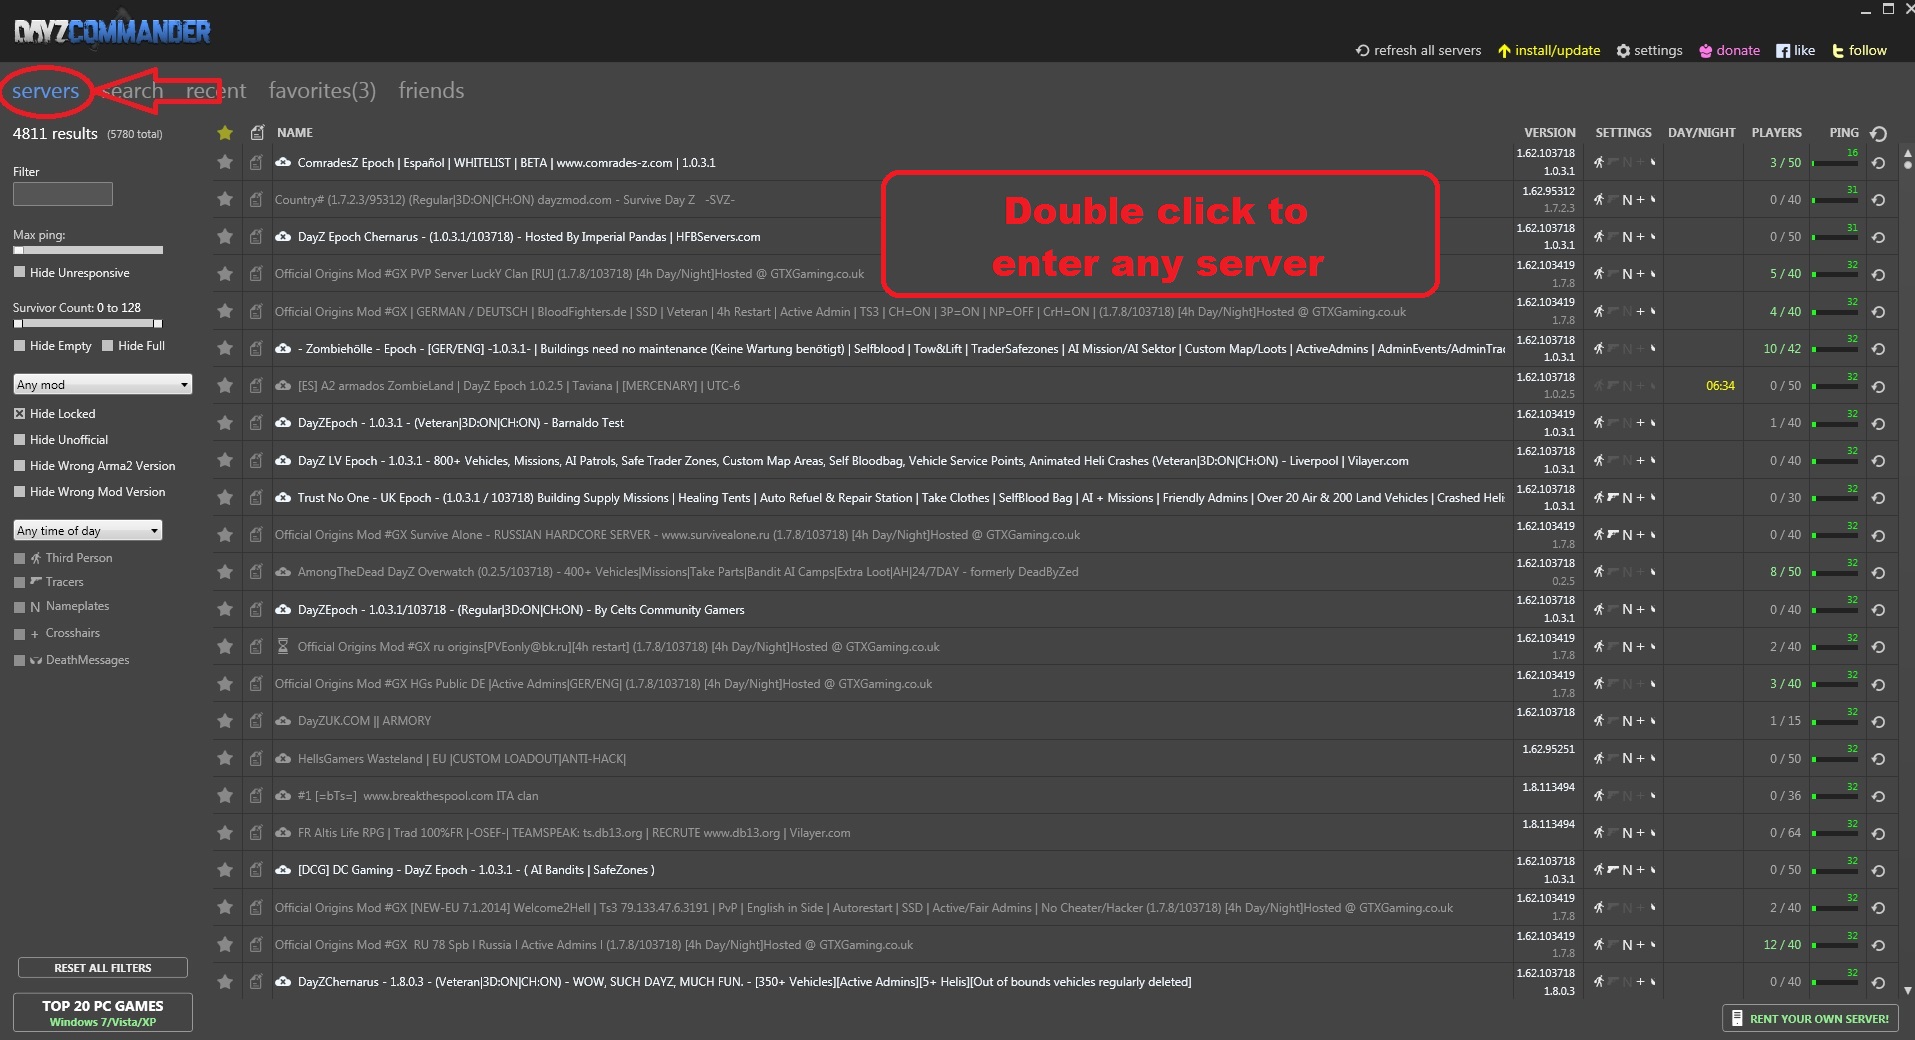Open the favorites(3) tab
Screen dimensions: 1915x1040
click(x=322, y=91)
